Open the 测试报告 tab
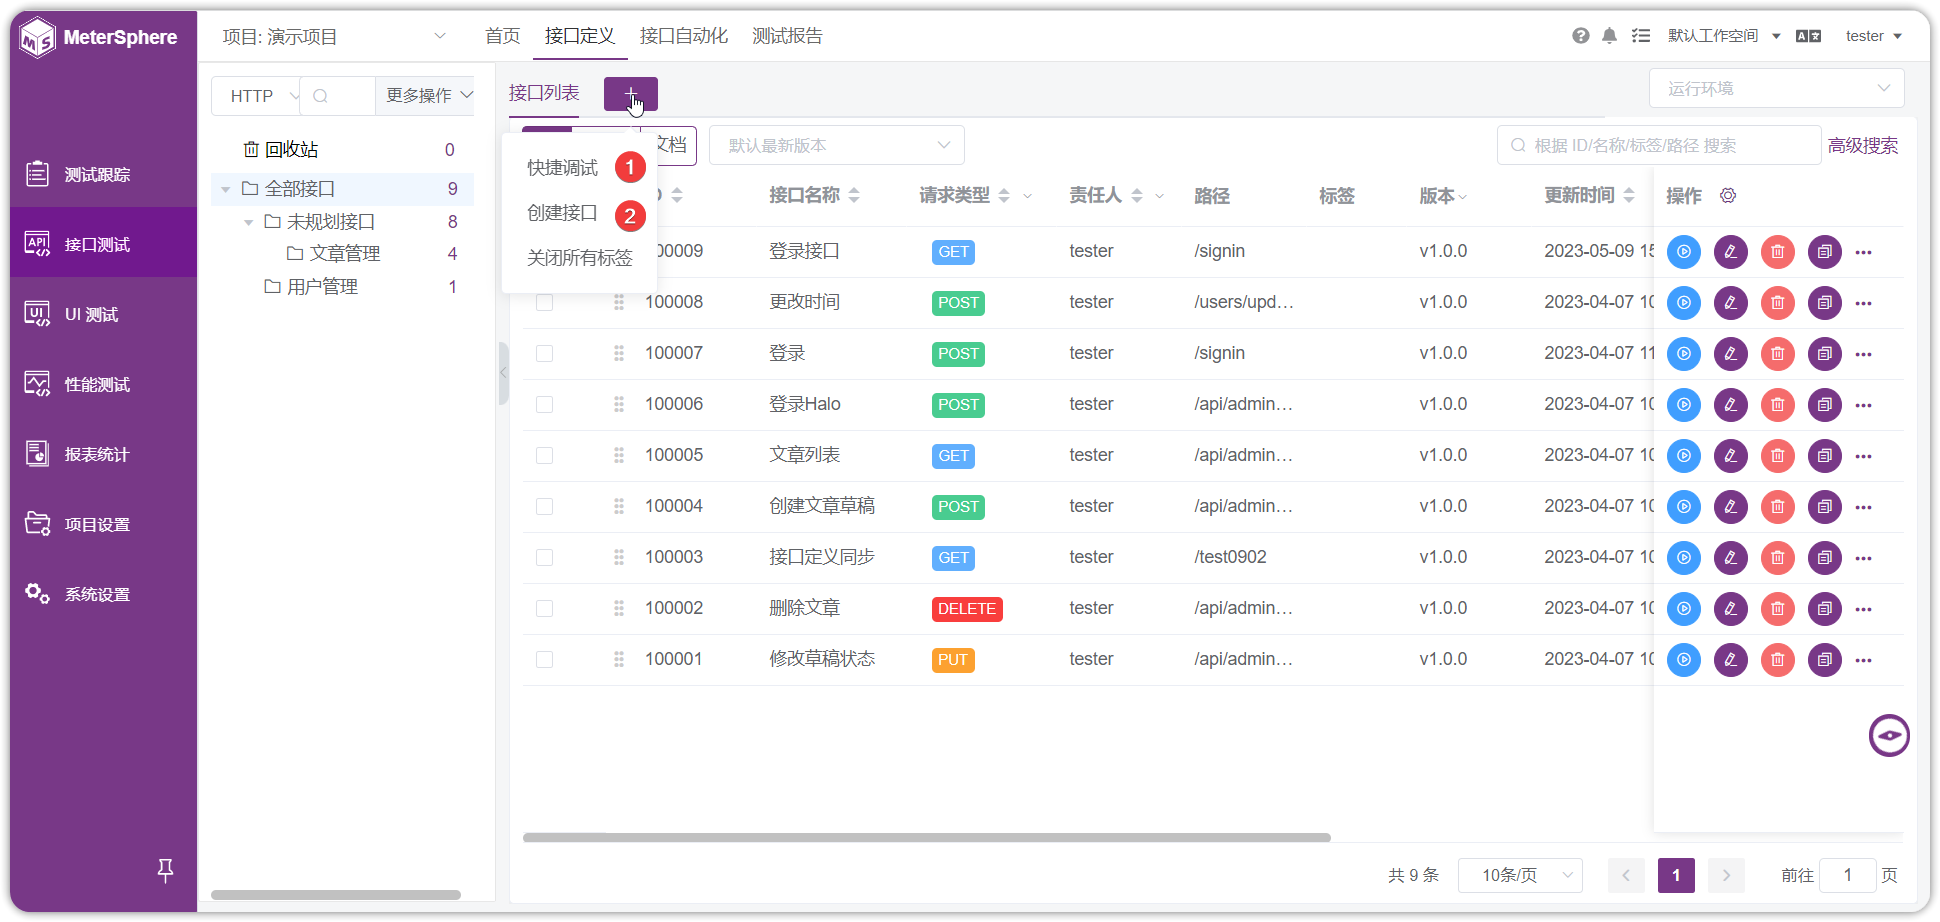1940x922 pixels. [x=788, y=36]
